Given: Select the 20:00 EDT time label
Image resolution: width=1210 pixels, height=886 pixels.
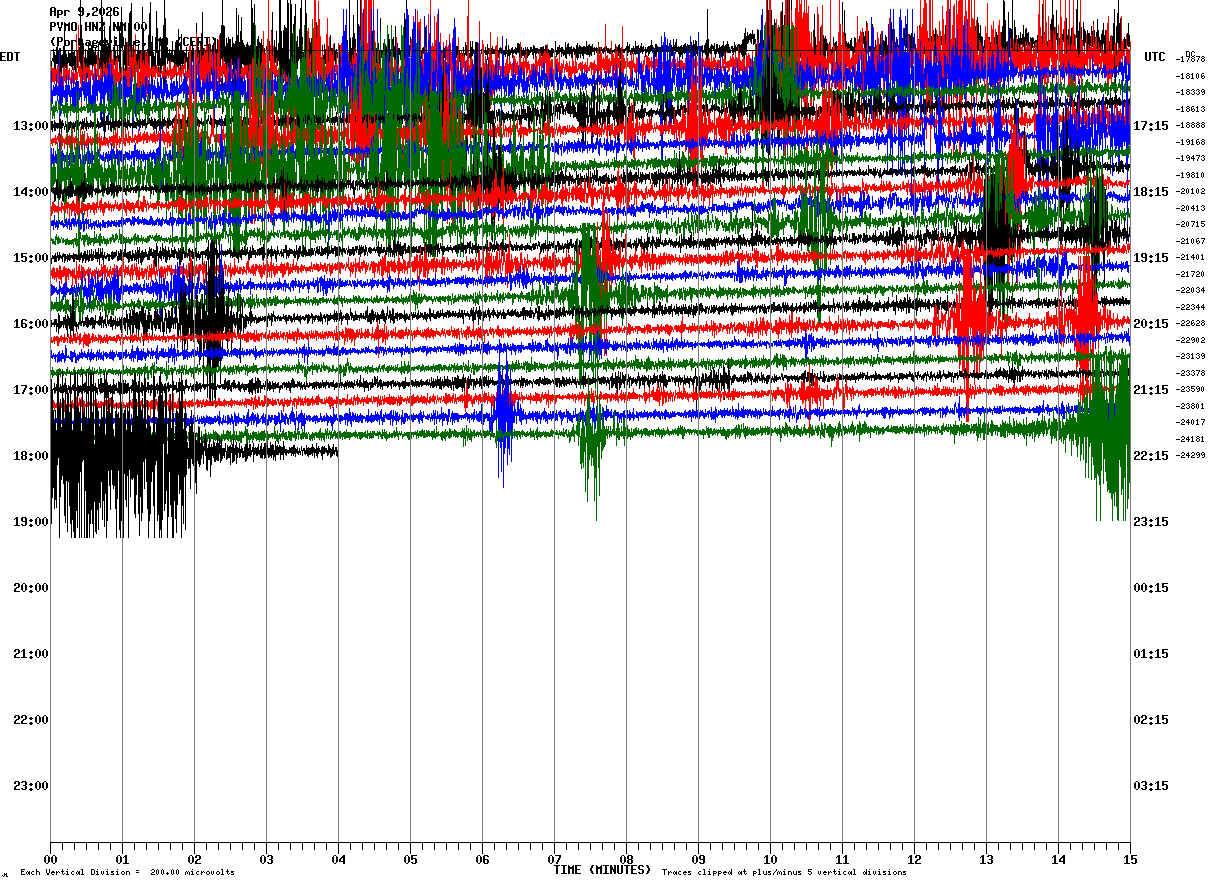Looking at the screenshot, I should click(31, 588).
